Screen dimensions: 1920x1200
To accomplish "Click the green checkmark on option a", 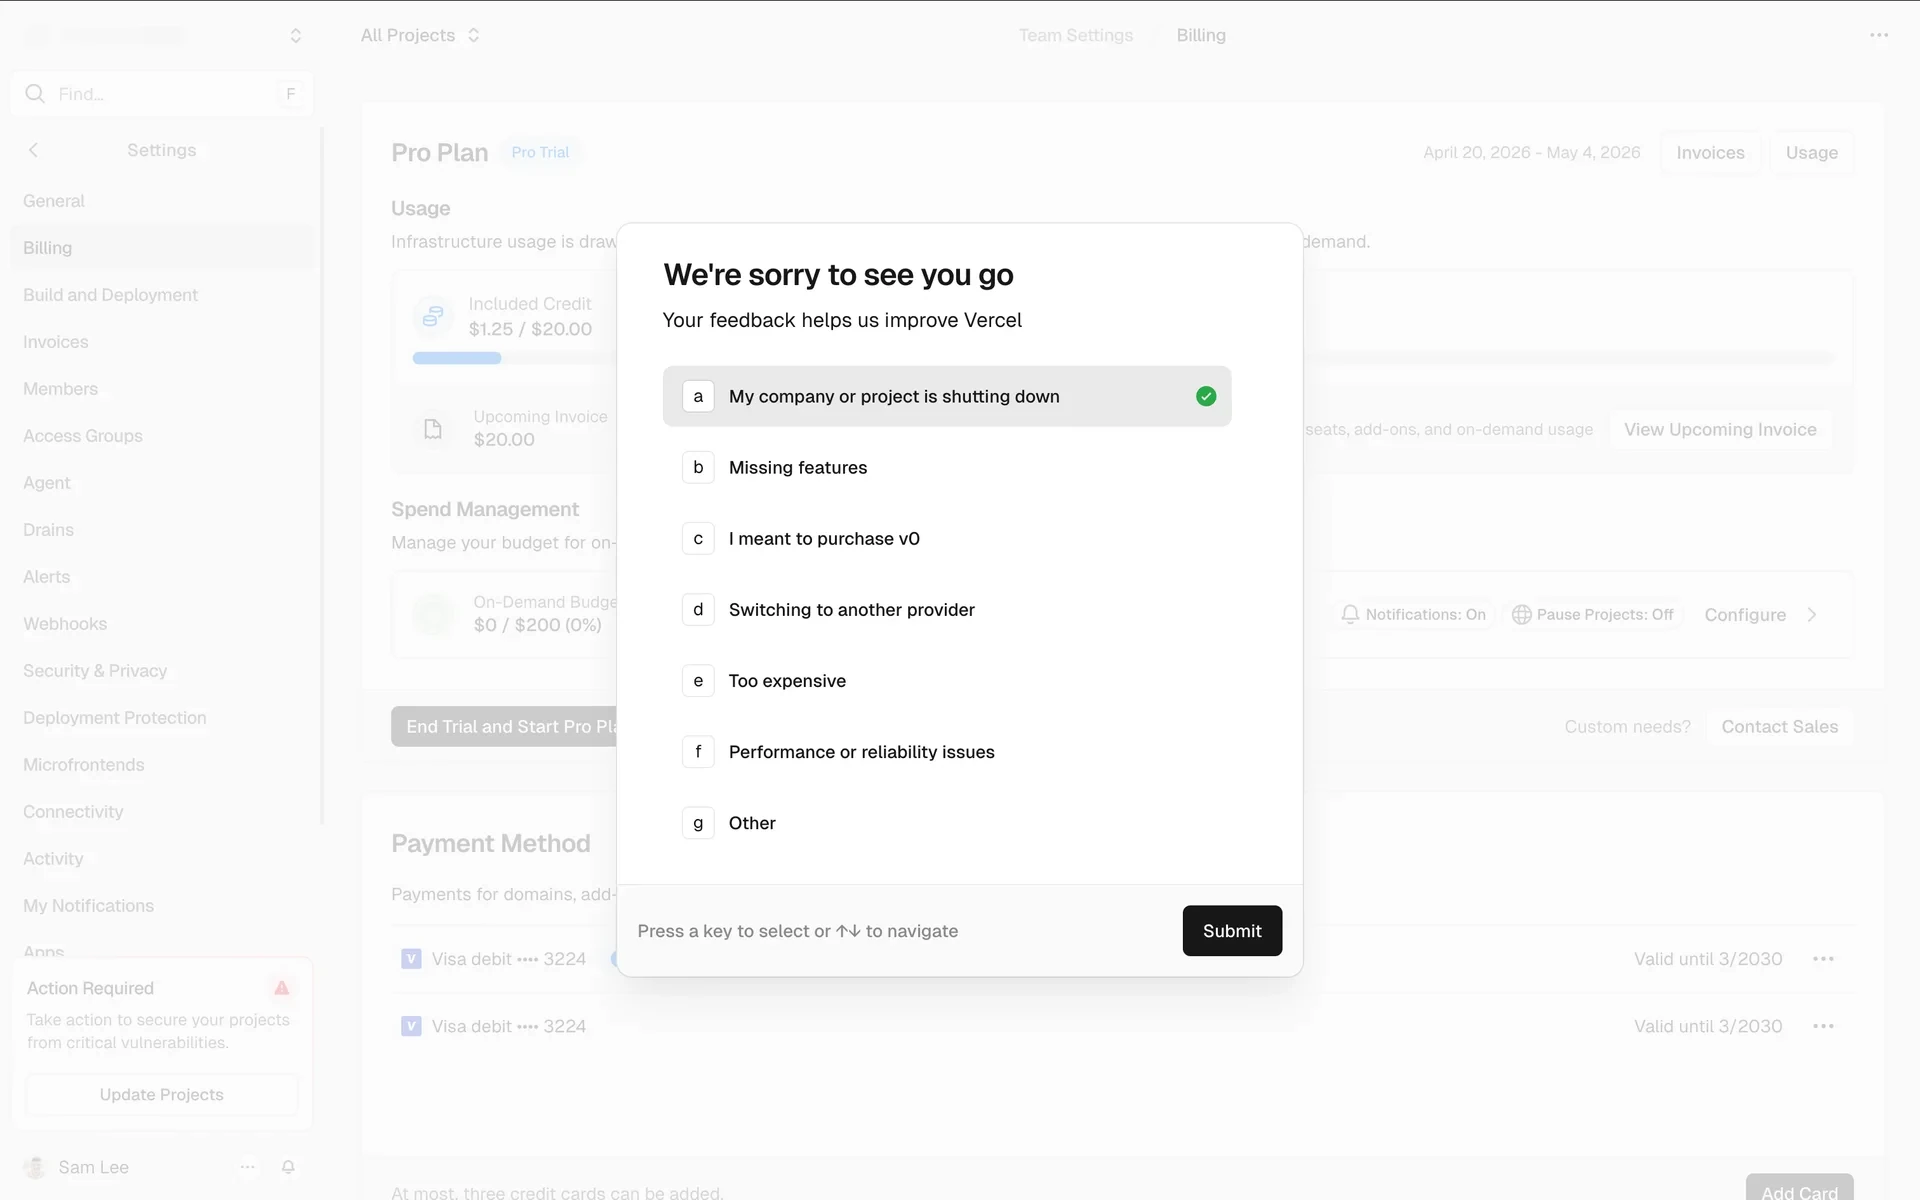I will [x=1206, y=396].
